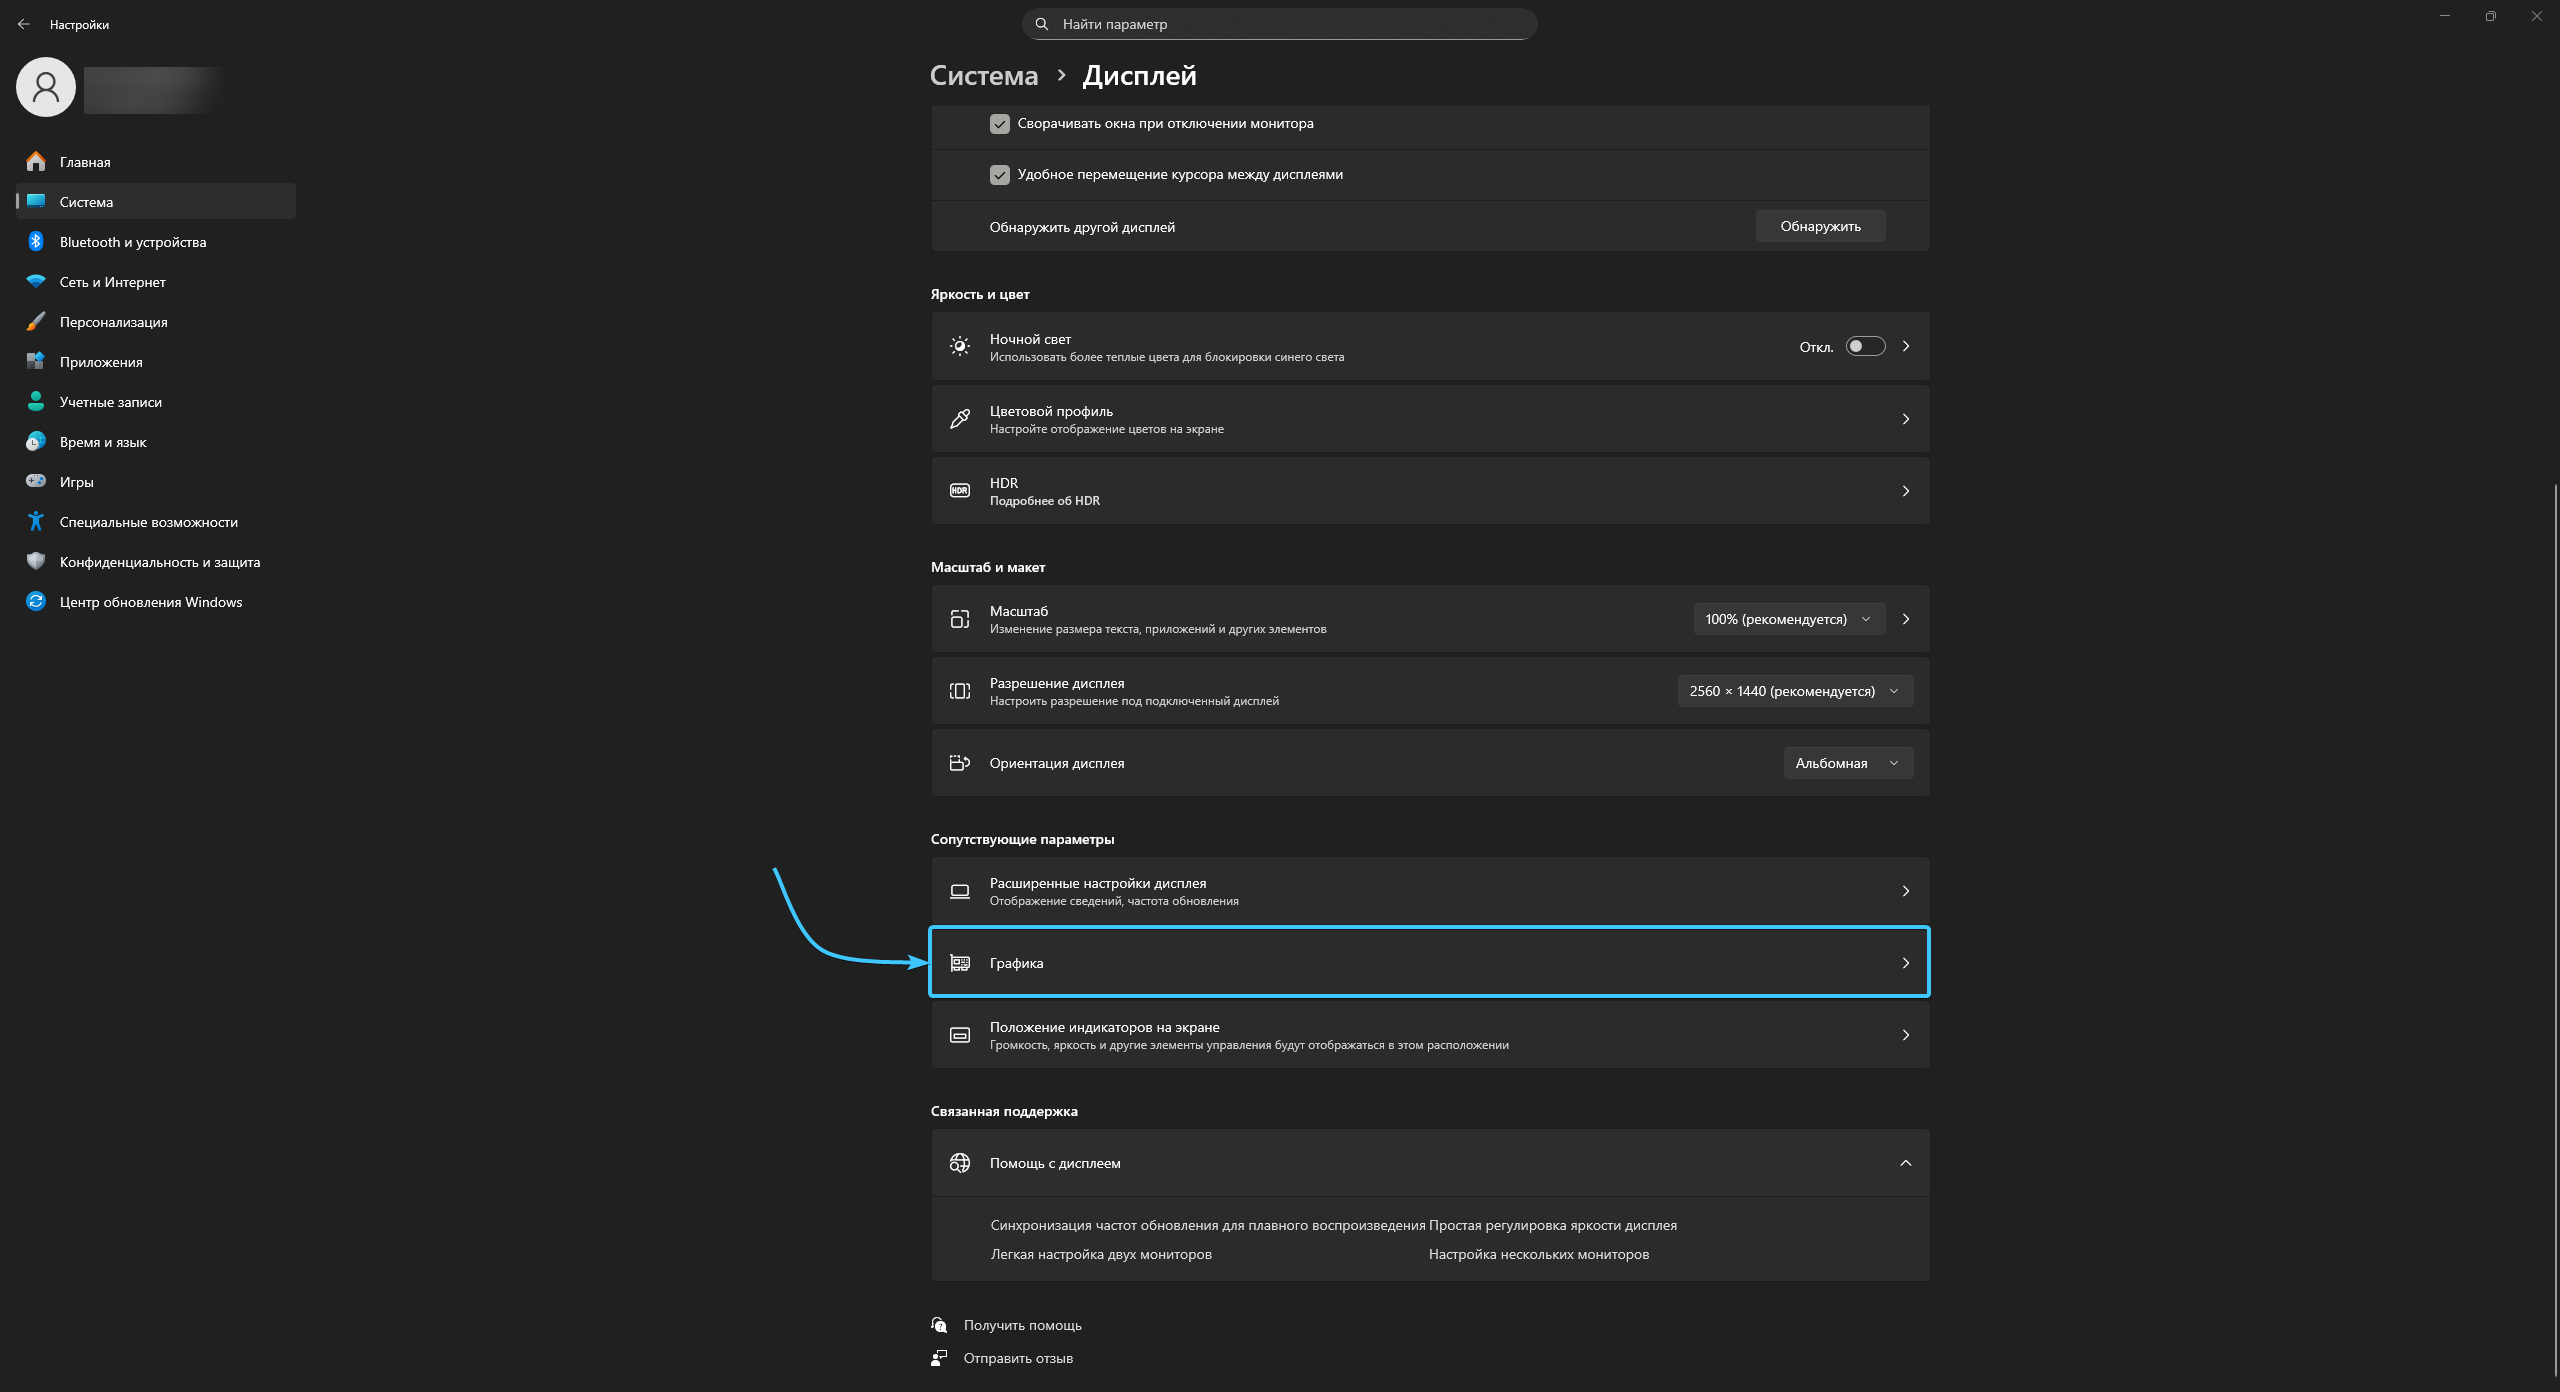The image size is (2560, 1392).
Task: Open the Scale 100% dropdown
Action: coord(1788,619)
